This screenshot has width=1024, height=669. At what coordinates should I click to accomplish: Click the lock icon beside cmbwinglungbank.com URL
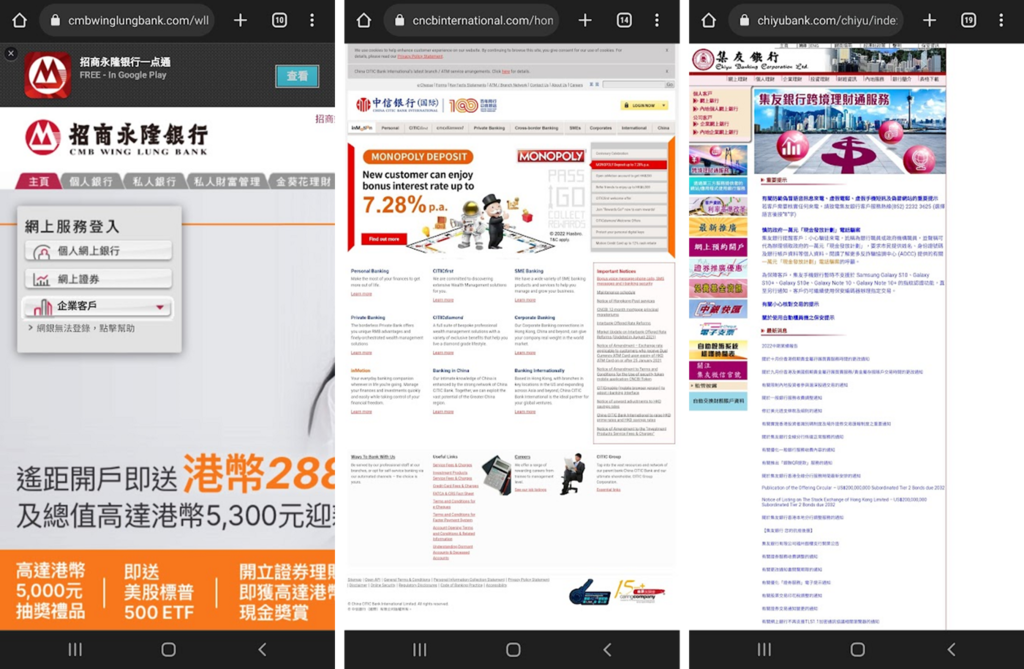(55, 20)
